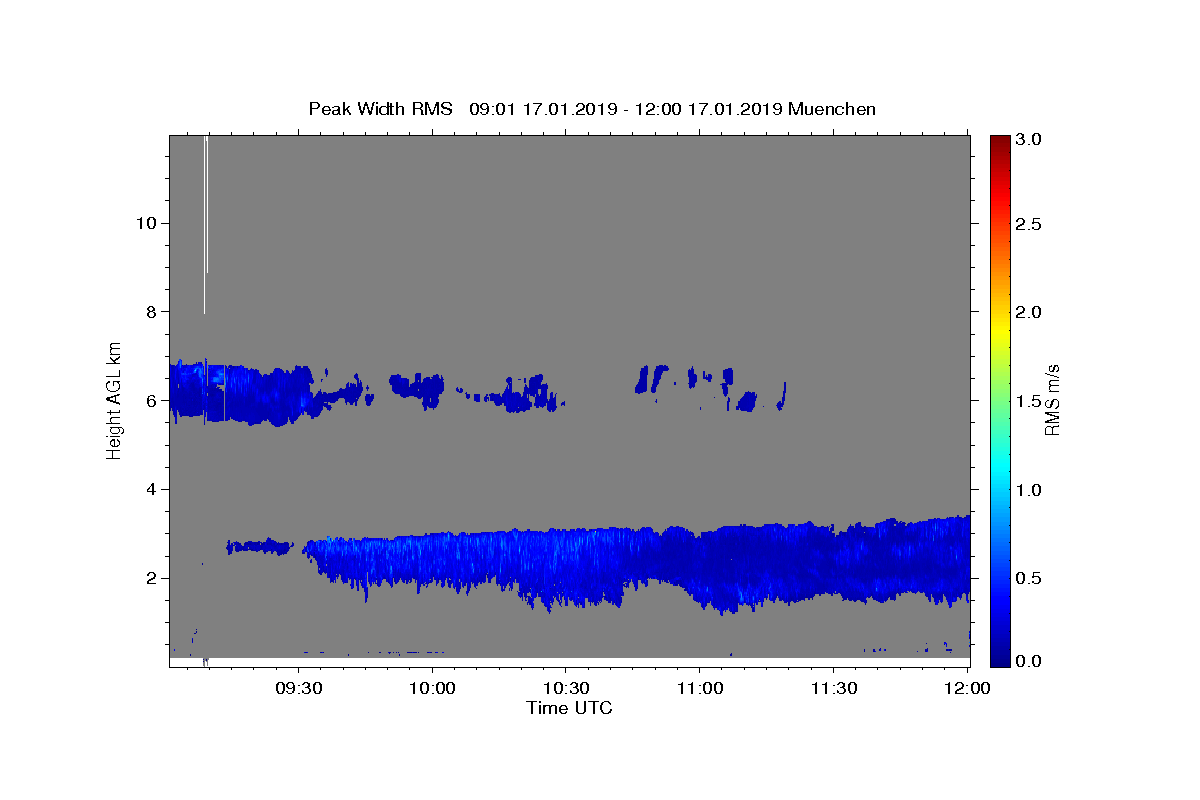1200x800 pixels.
Task: Click the white vertical streak near 8 km
Action: 205,225
